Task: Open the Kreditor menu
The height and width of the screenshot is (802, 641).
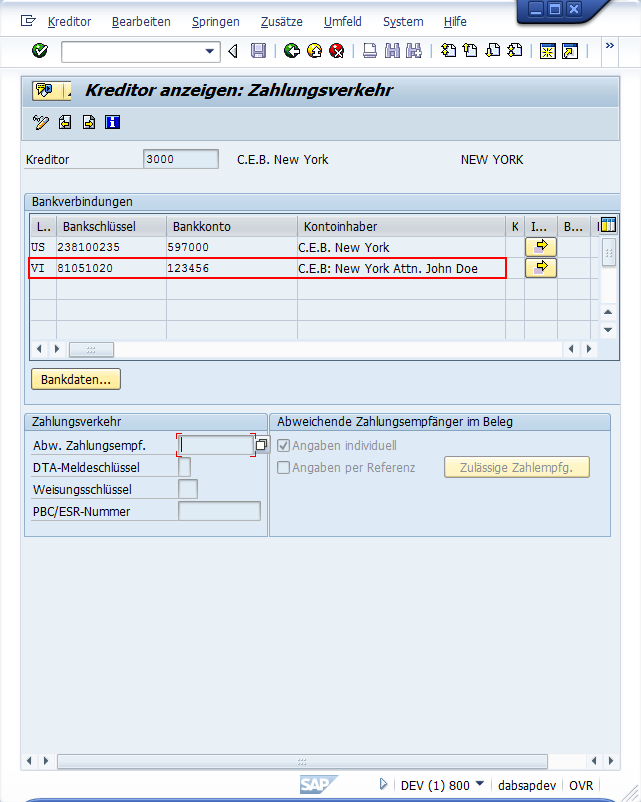Action: tap(69, 22)
